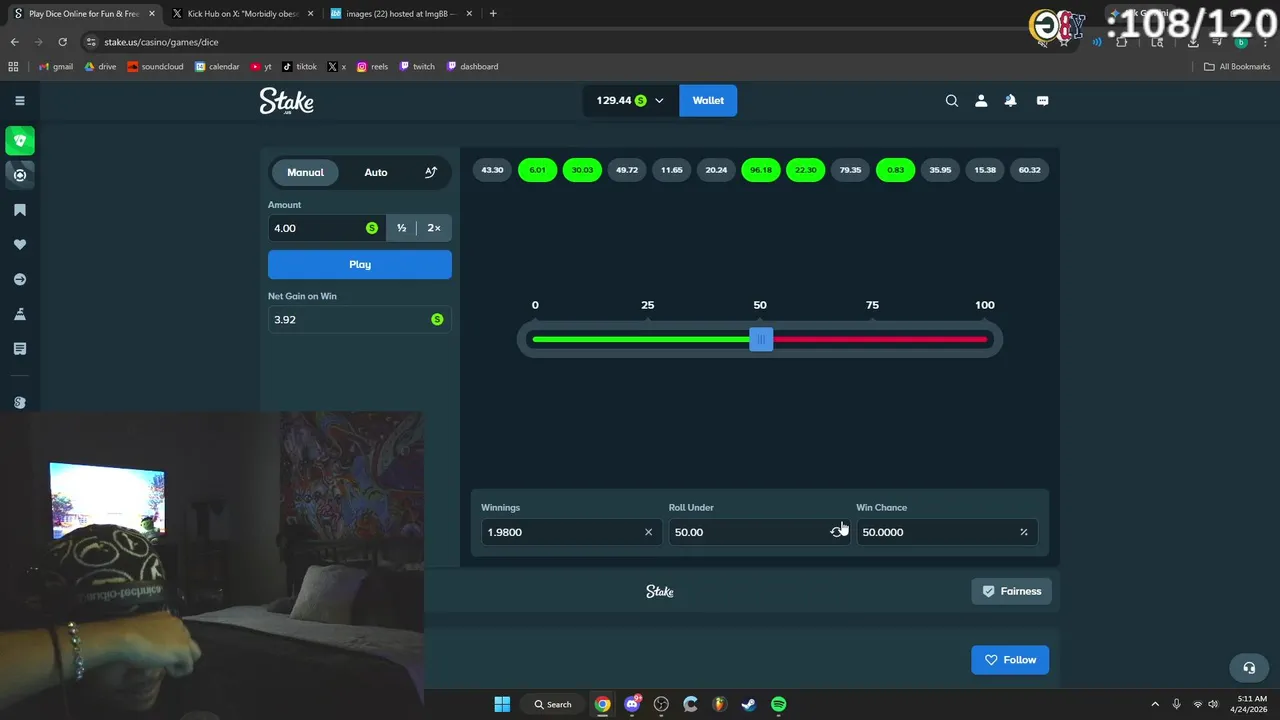The width and height of the screenshot is (1280, 720).
Task: Open site search magnifier icon
Action: click(952, 100)
